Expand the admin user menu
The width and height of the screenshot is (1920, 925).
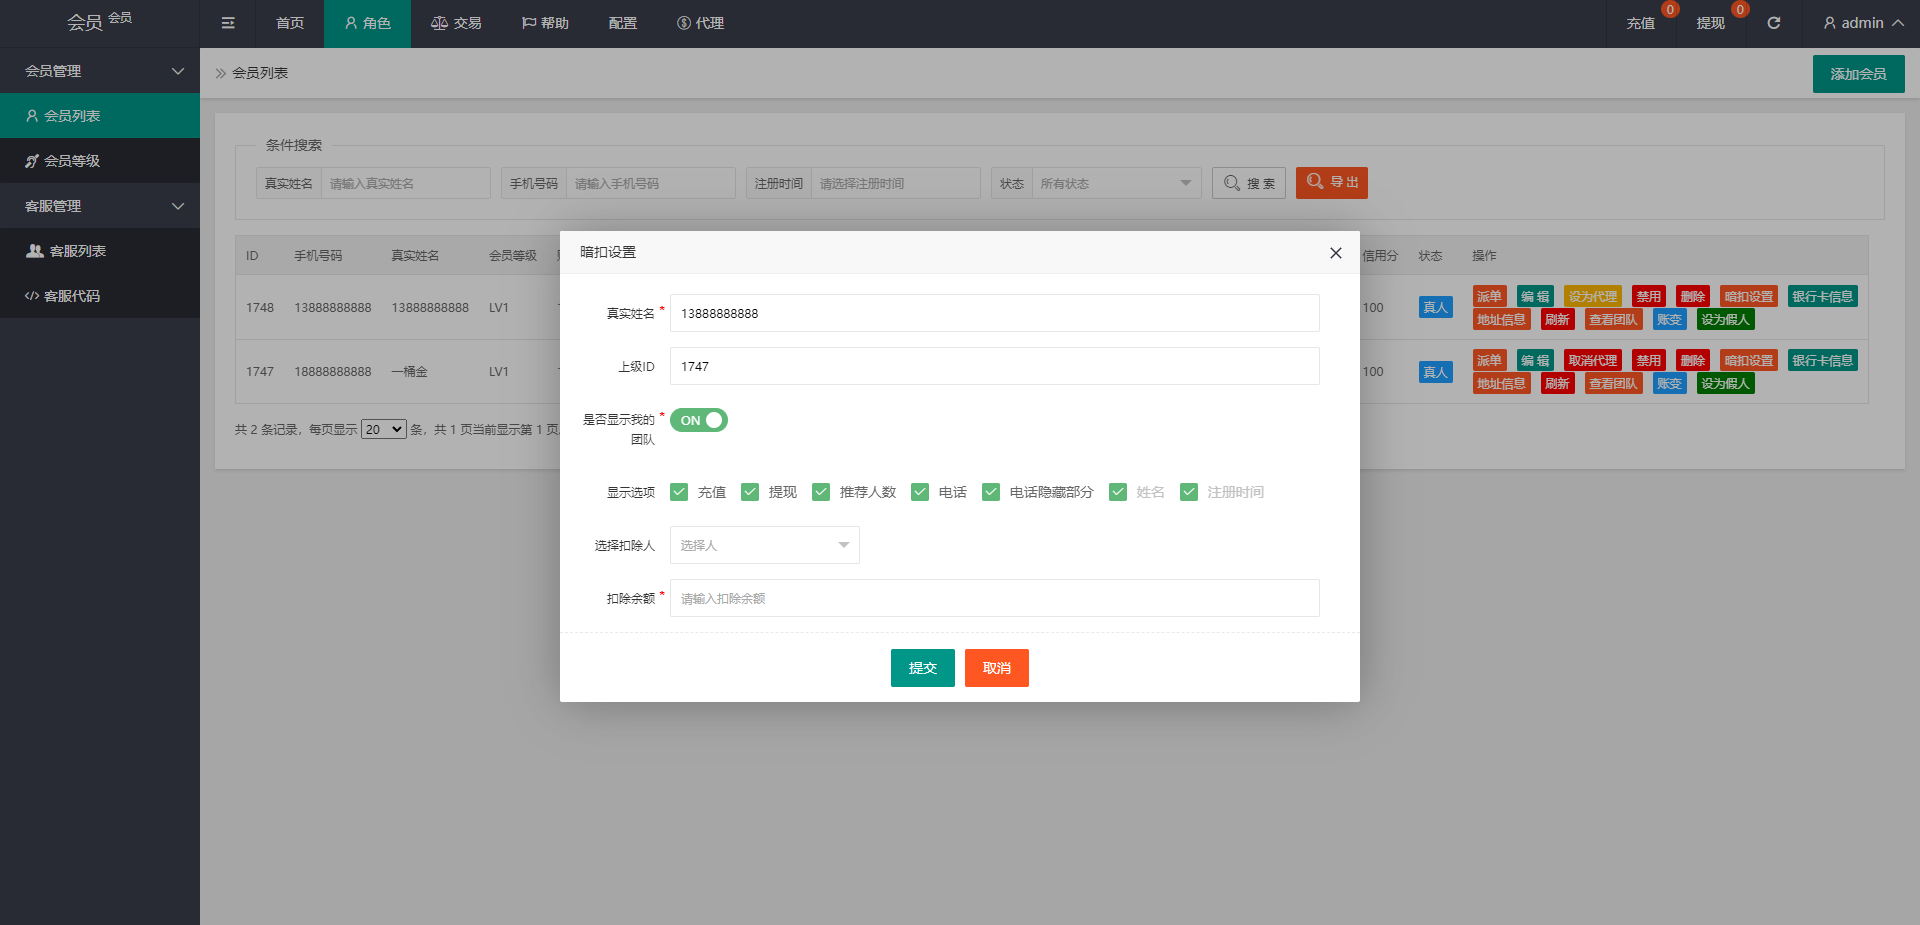coord(1862,23)
